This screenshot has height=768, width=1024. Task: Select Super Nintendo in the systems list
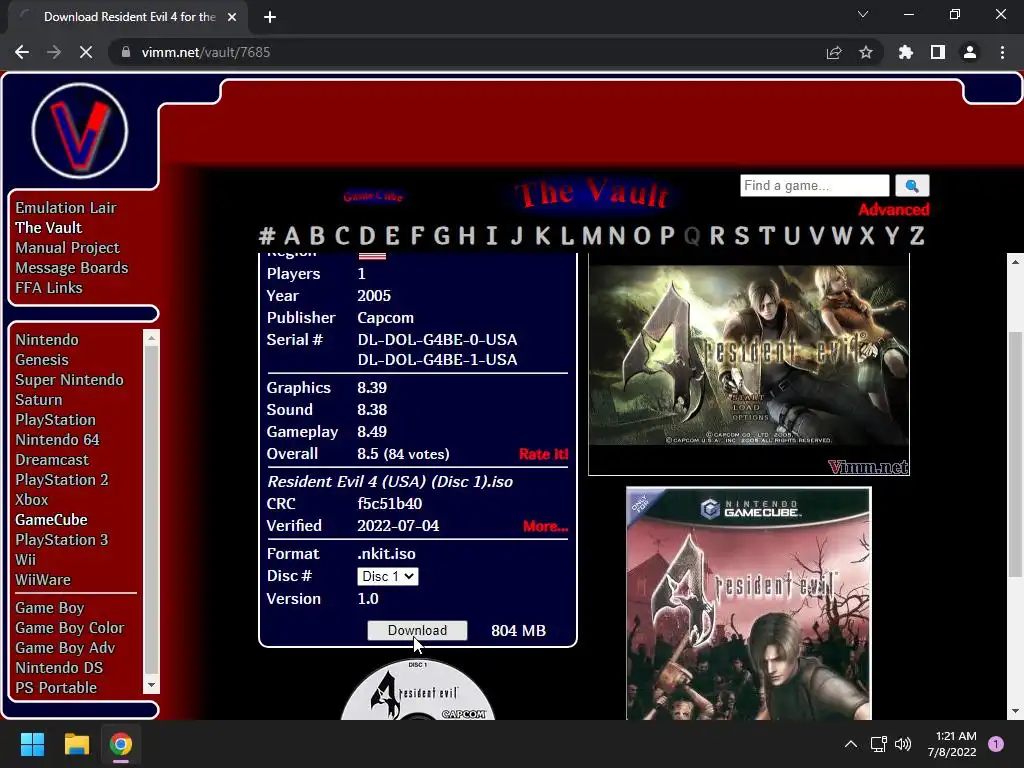[69, 379]
